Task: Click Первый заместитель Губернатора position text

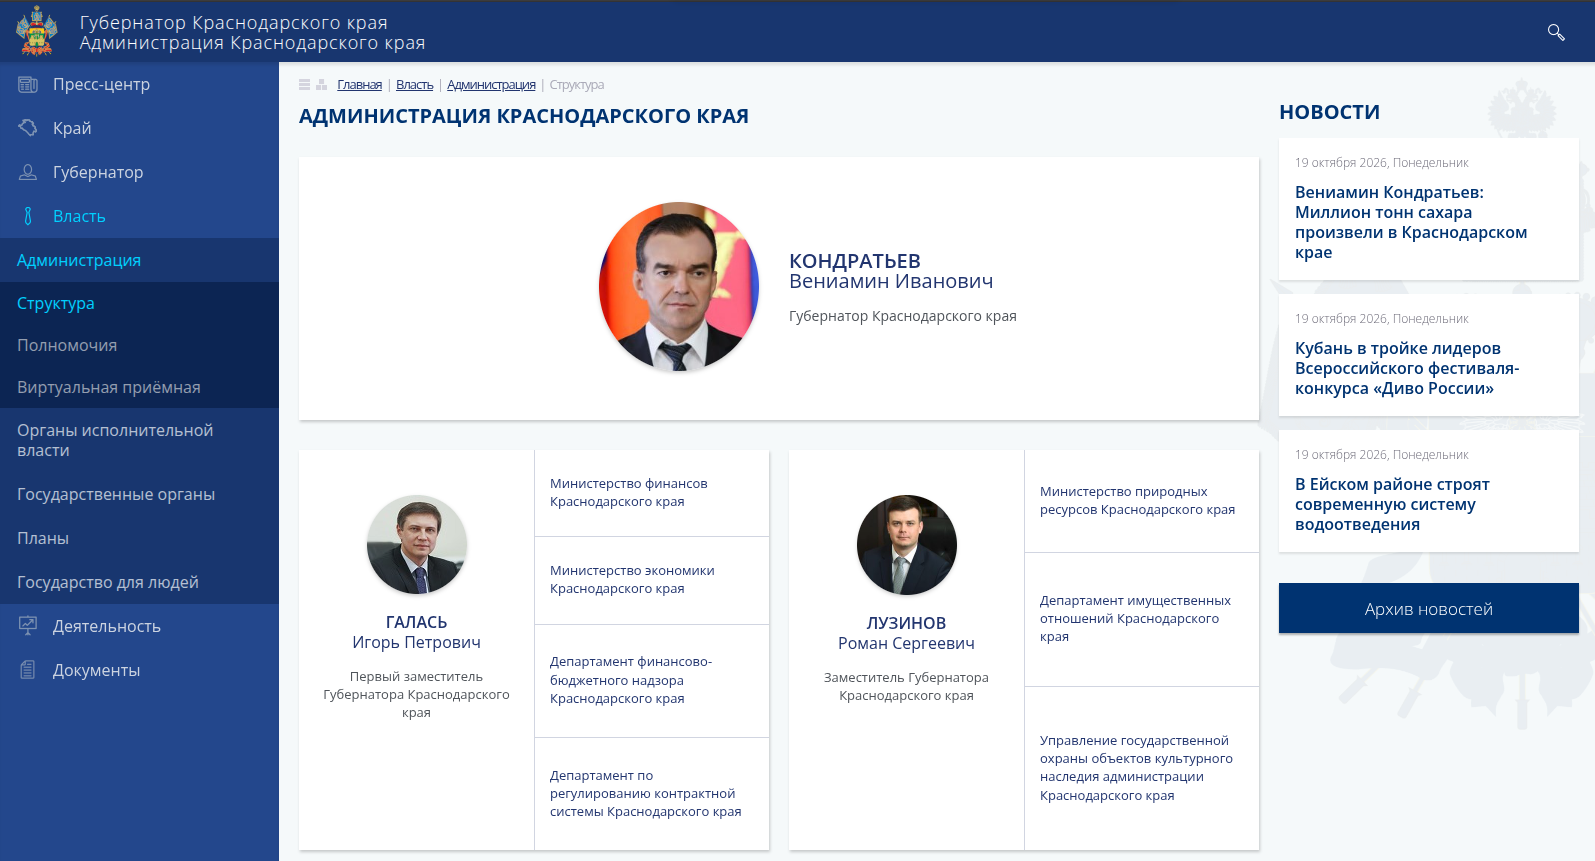Action: point(416,694)
